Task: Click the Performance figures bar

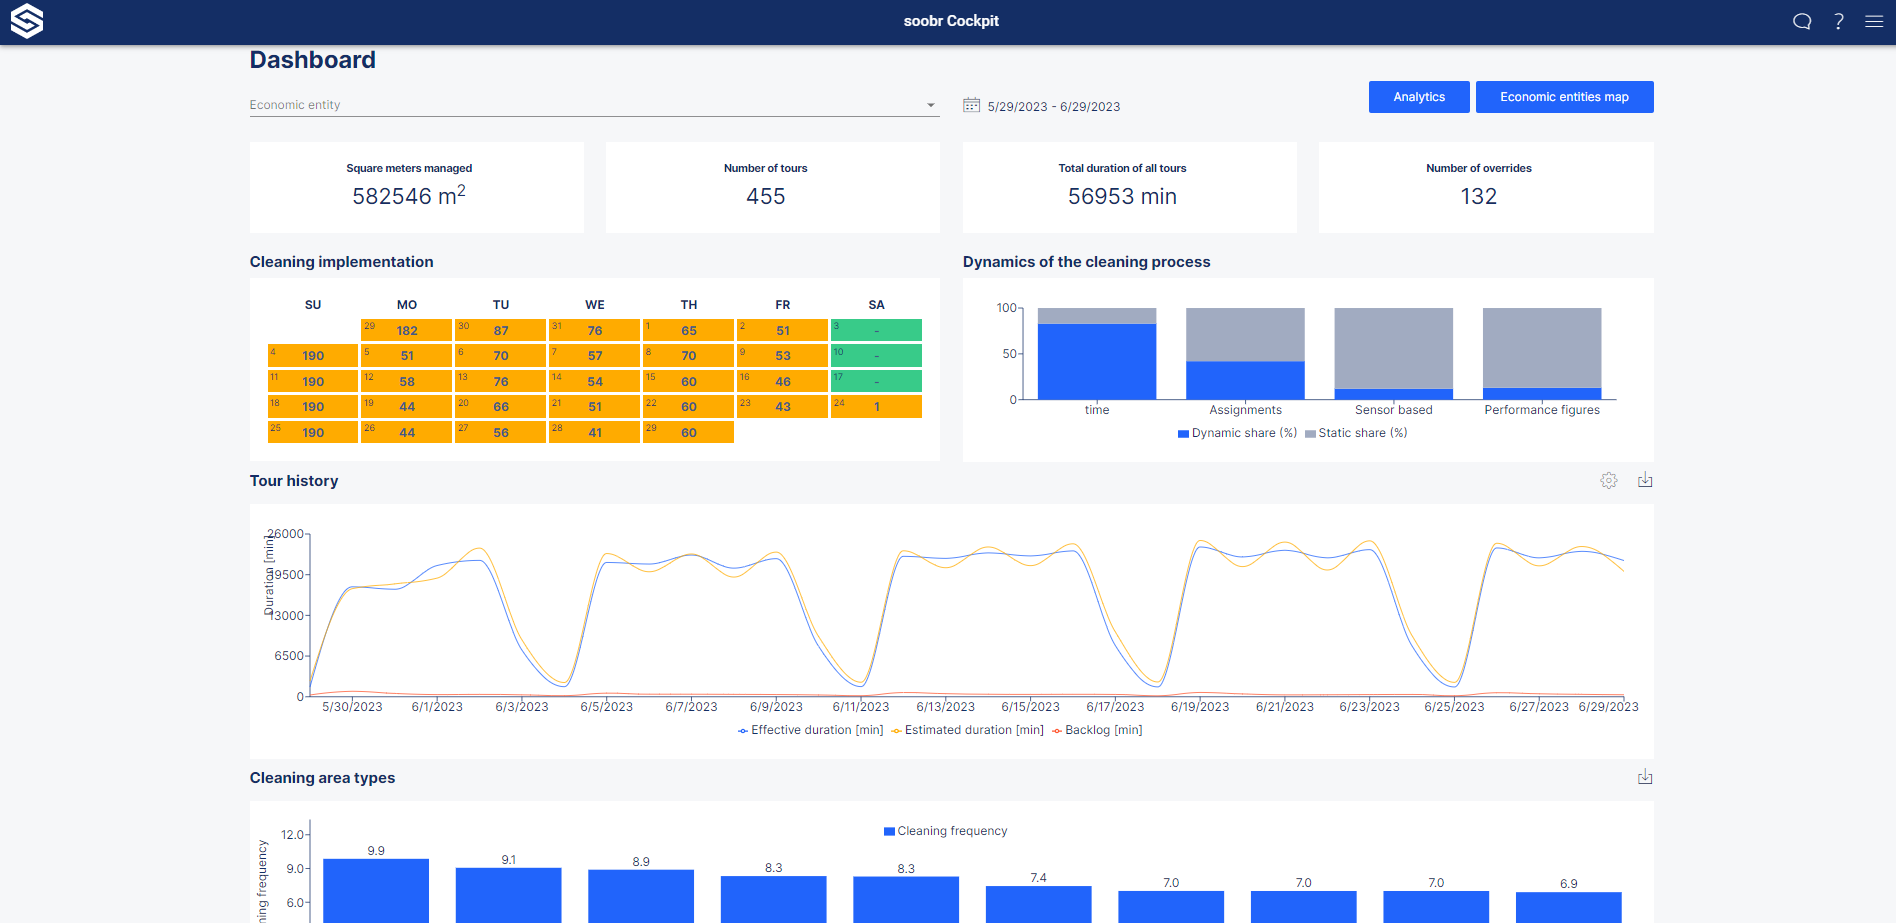Action: point(1542,393)
